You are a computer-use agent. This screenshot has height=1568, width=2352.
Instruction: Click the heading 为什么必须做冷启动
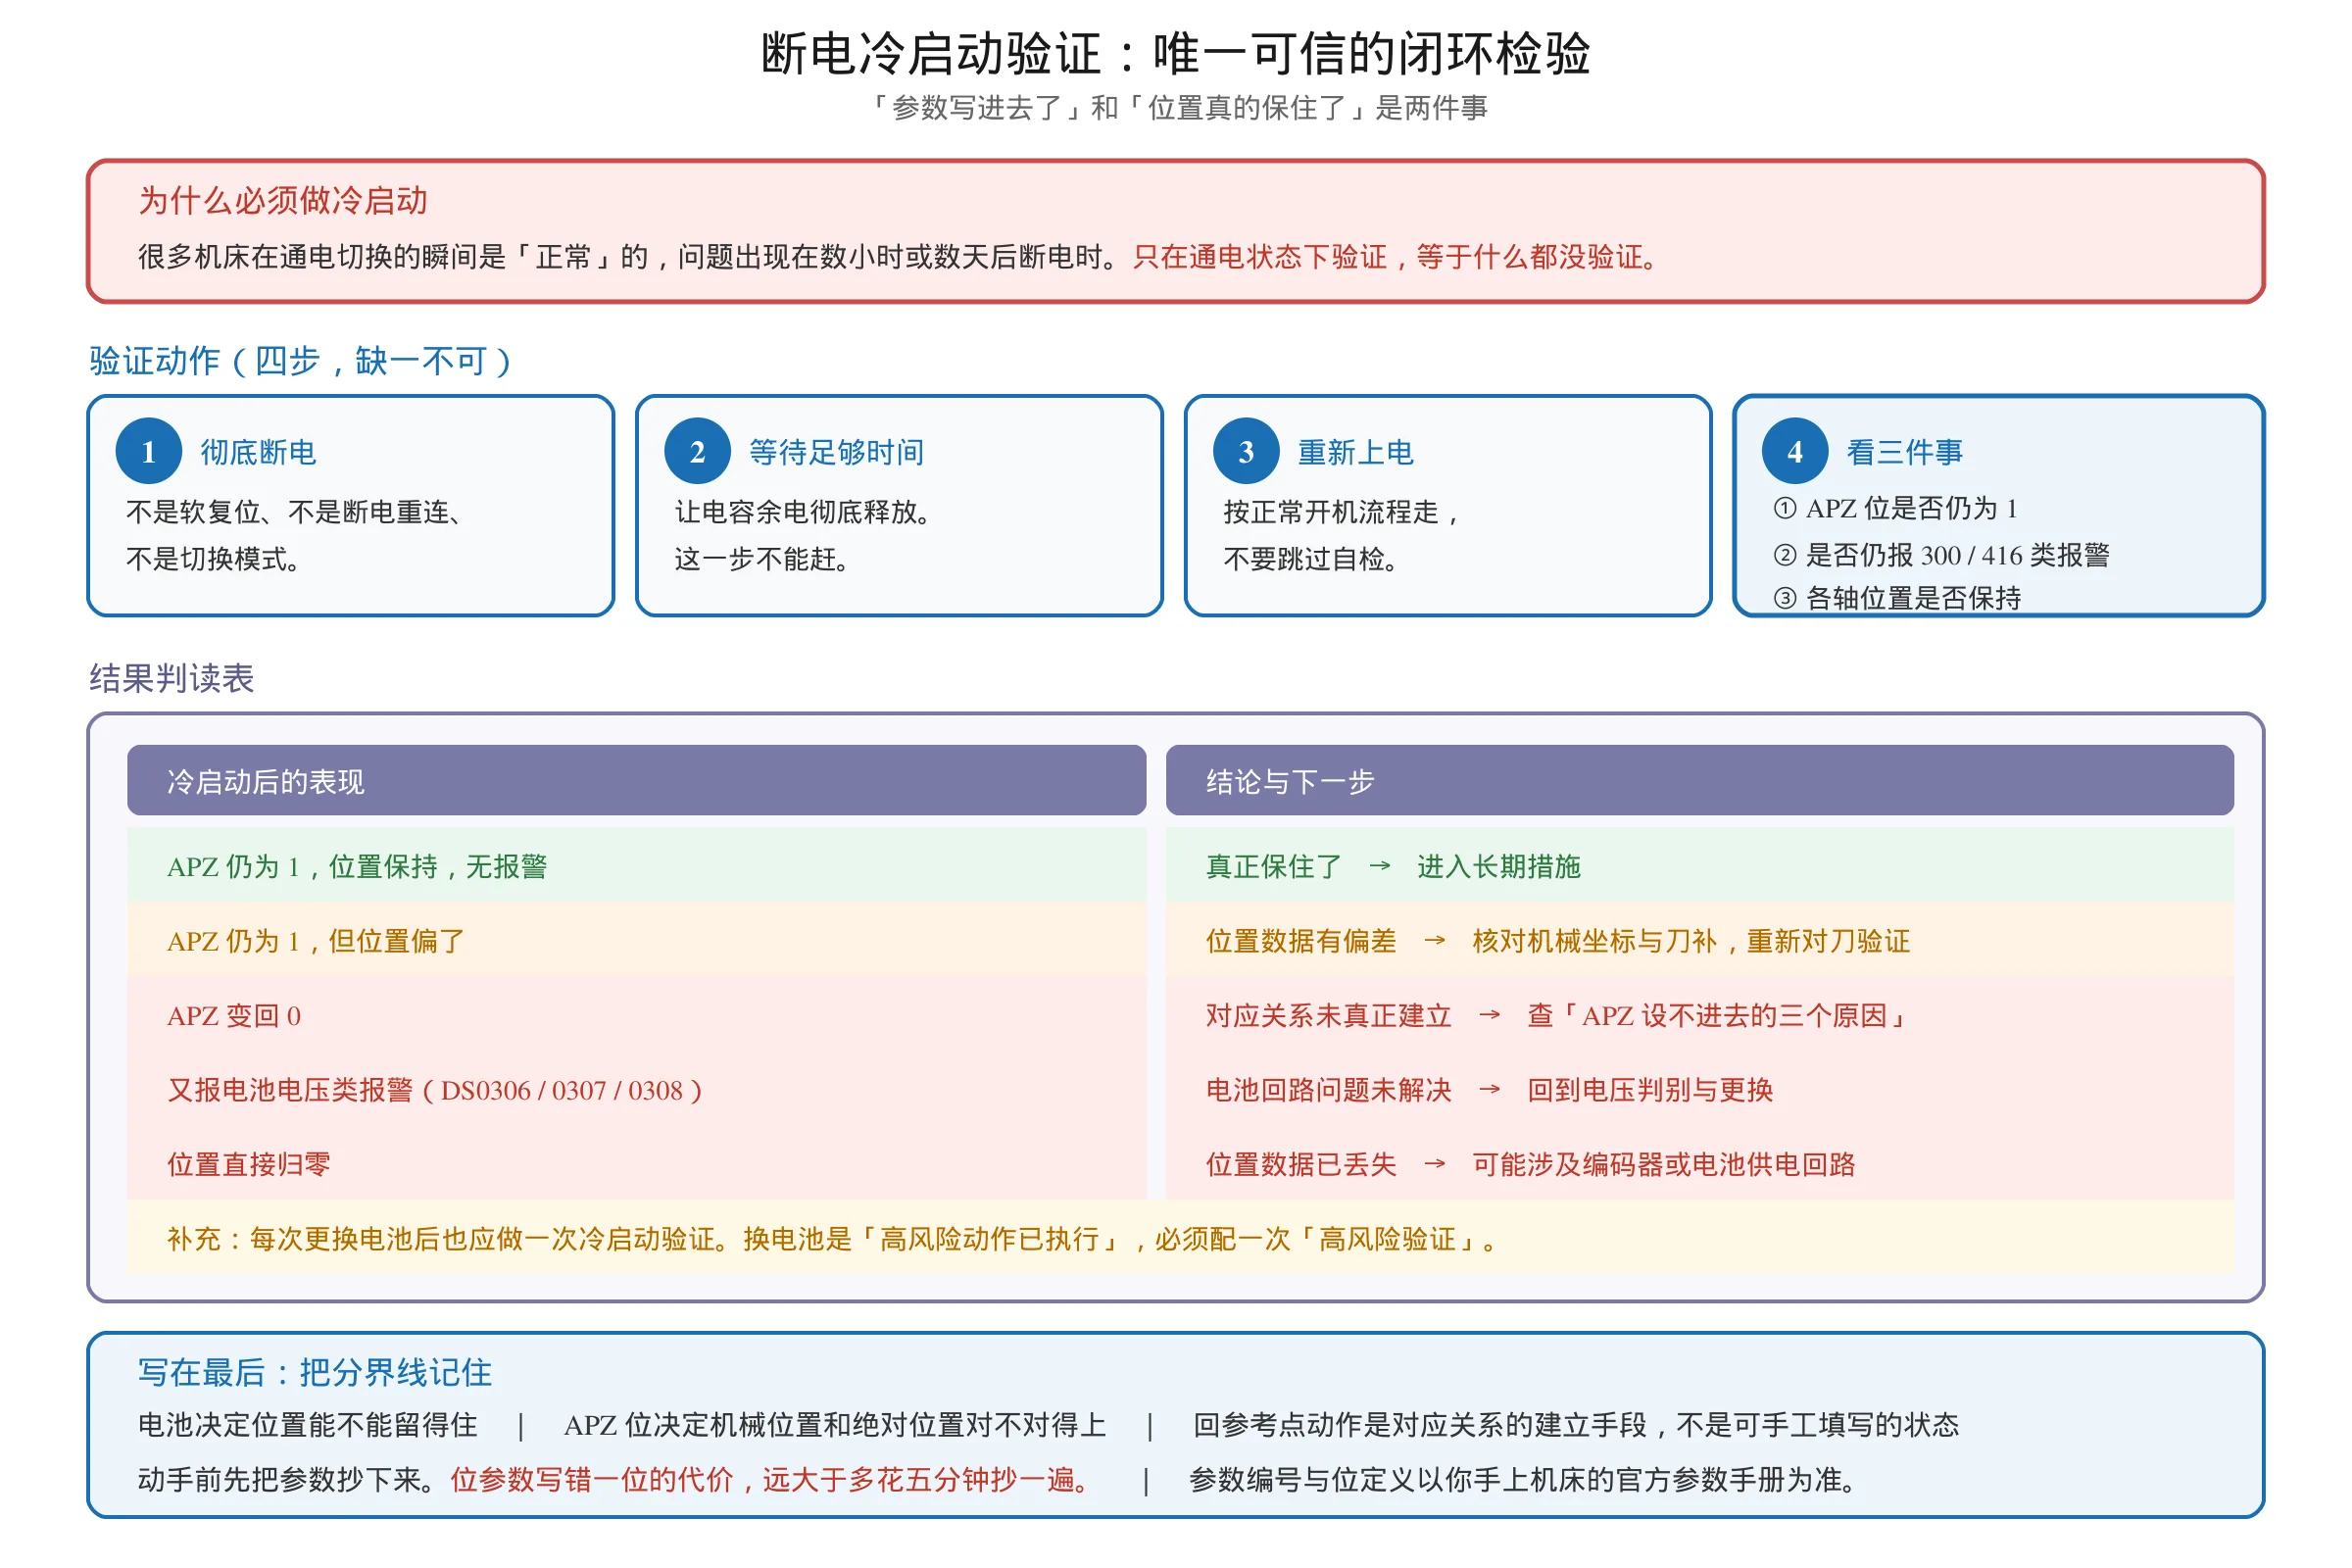point(283,201)
